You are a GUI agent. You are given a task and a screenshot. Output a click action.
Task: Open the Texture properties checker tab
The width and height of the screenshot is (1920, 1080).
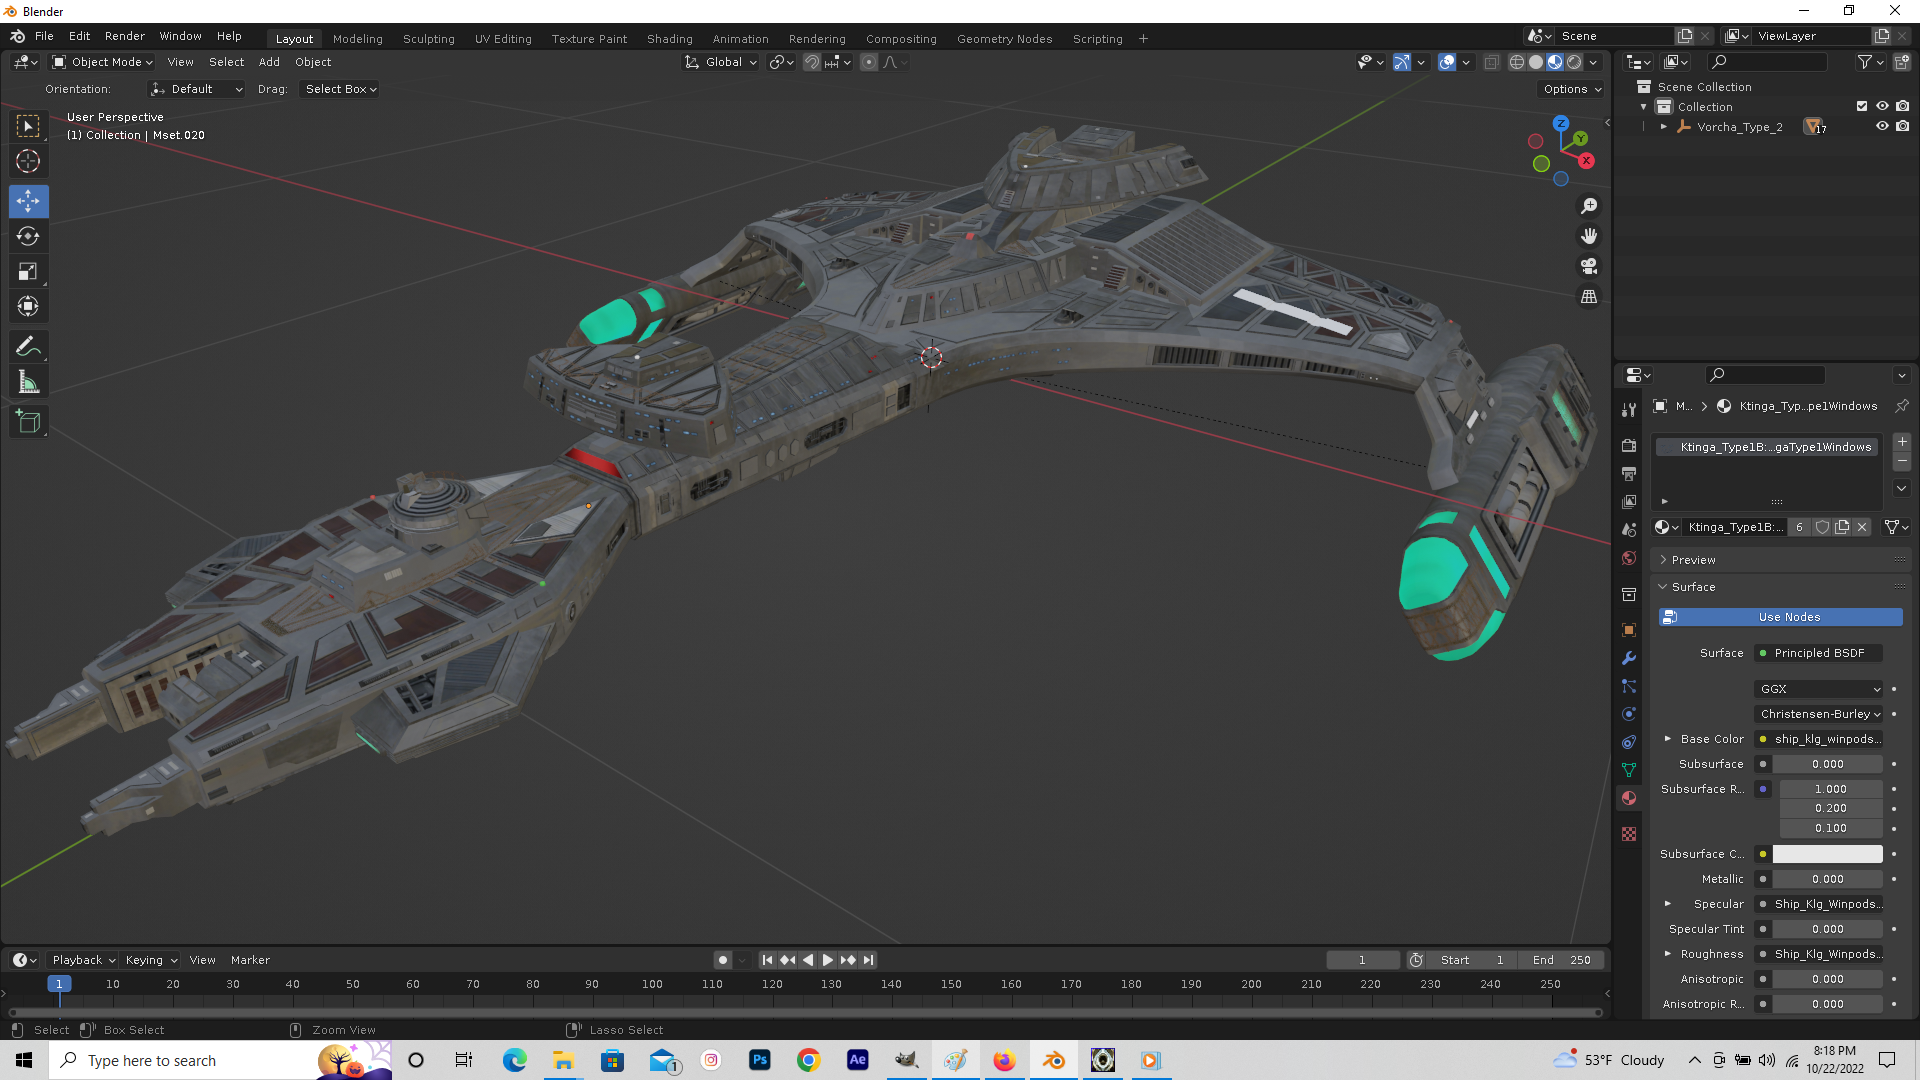click(1629, 834)
